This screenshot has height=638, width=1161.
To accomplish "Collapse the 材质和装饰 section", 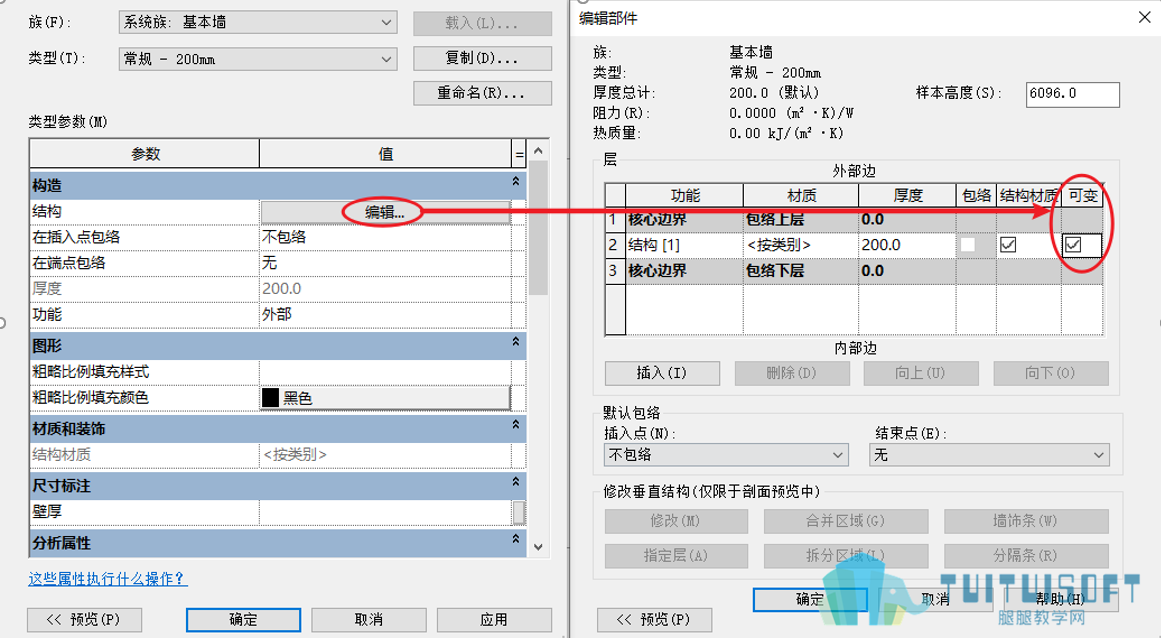I will tap(516, 425).
